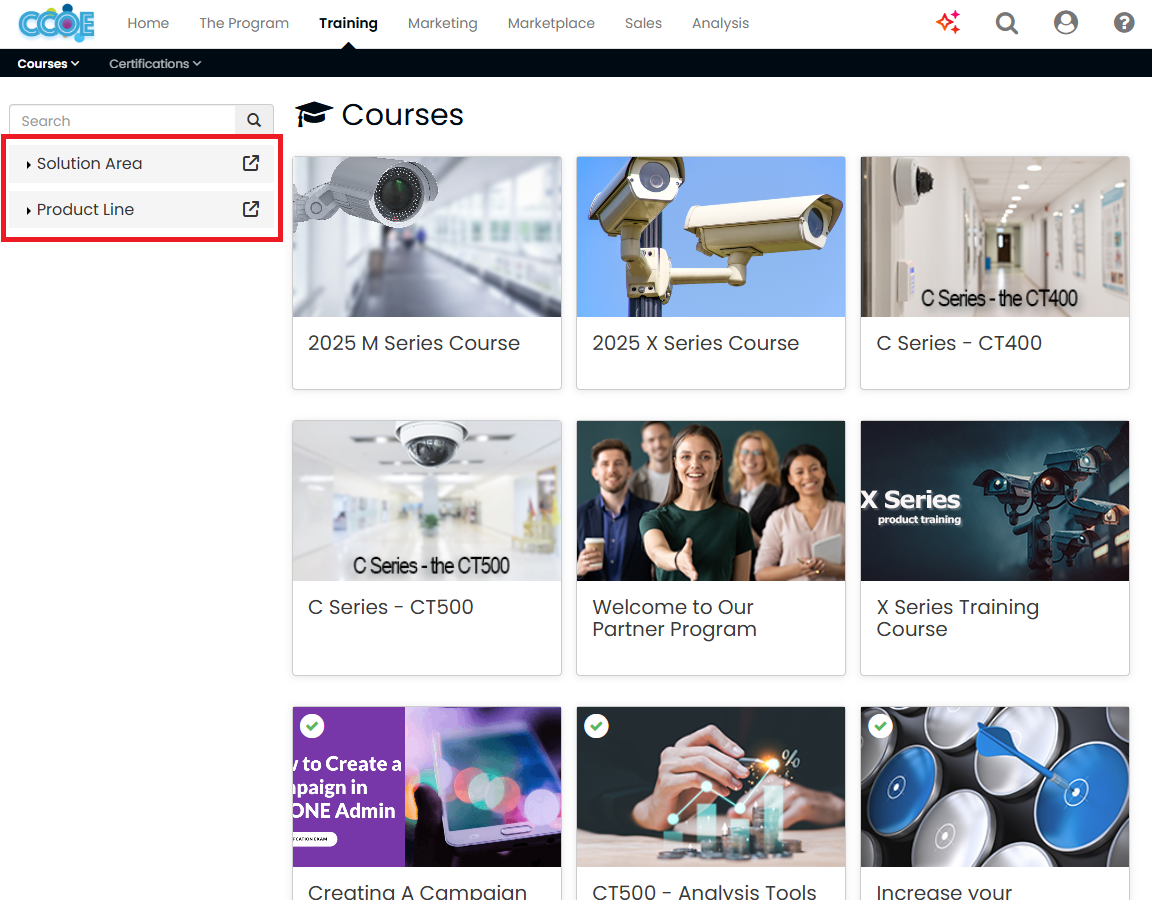This screenshot has width=1152, height=900.
Task: Click the checkmark badge on Increase your course tile
Action: point(880,726)
